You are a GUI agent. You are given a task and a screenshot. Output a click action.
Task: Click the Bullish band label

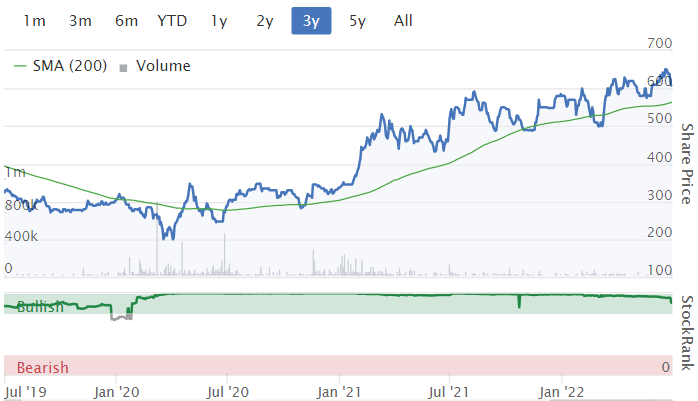(x=40, y=307)
